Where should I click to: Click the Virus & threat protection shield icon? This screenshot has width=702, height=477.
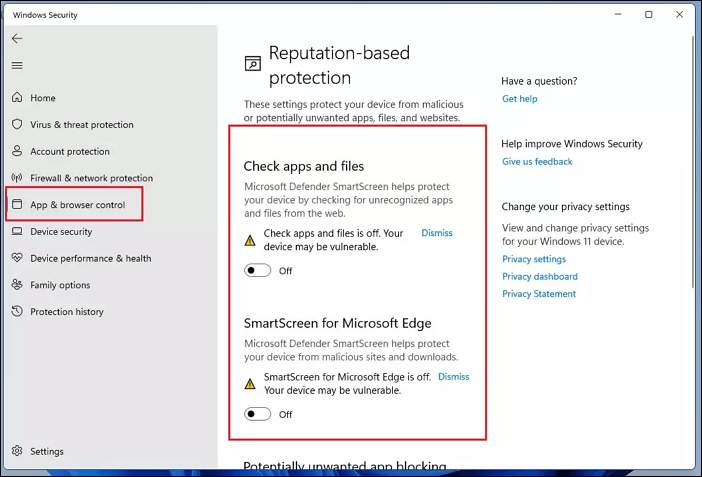17,124
